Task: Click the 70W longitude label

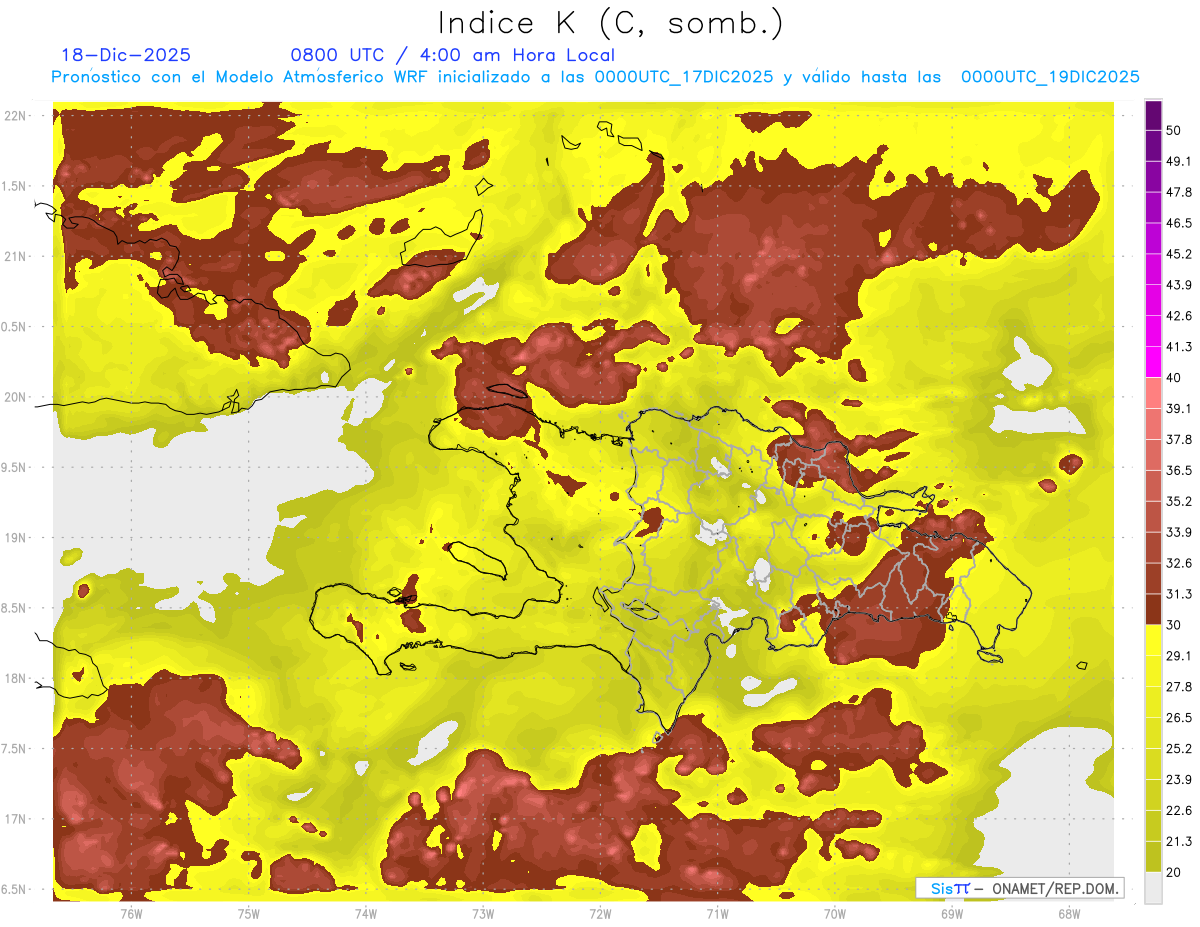Action: point(835,913)
